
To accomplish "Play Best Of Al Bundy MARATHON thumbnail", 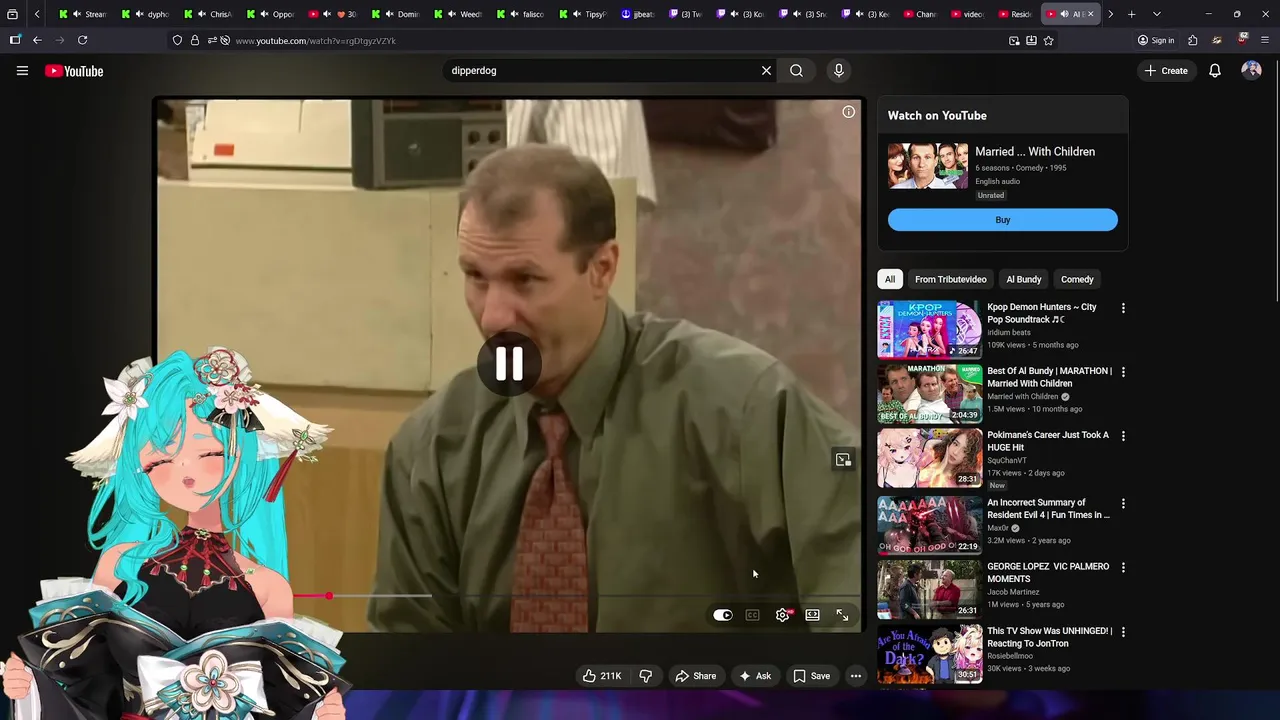I will point(930,393).
